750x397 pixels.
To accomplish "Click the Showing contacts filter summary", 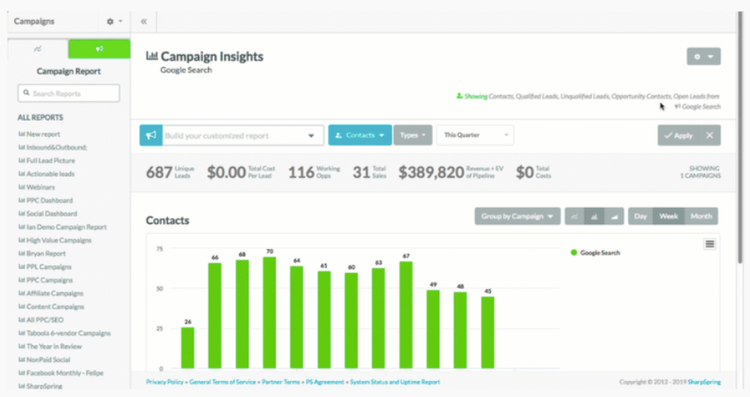I will (x=588, y=101).
